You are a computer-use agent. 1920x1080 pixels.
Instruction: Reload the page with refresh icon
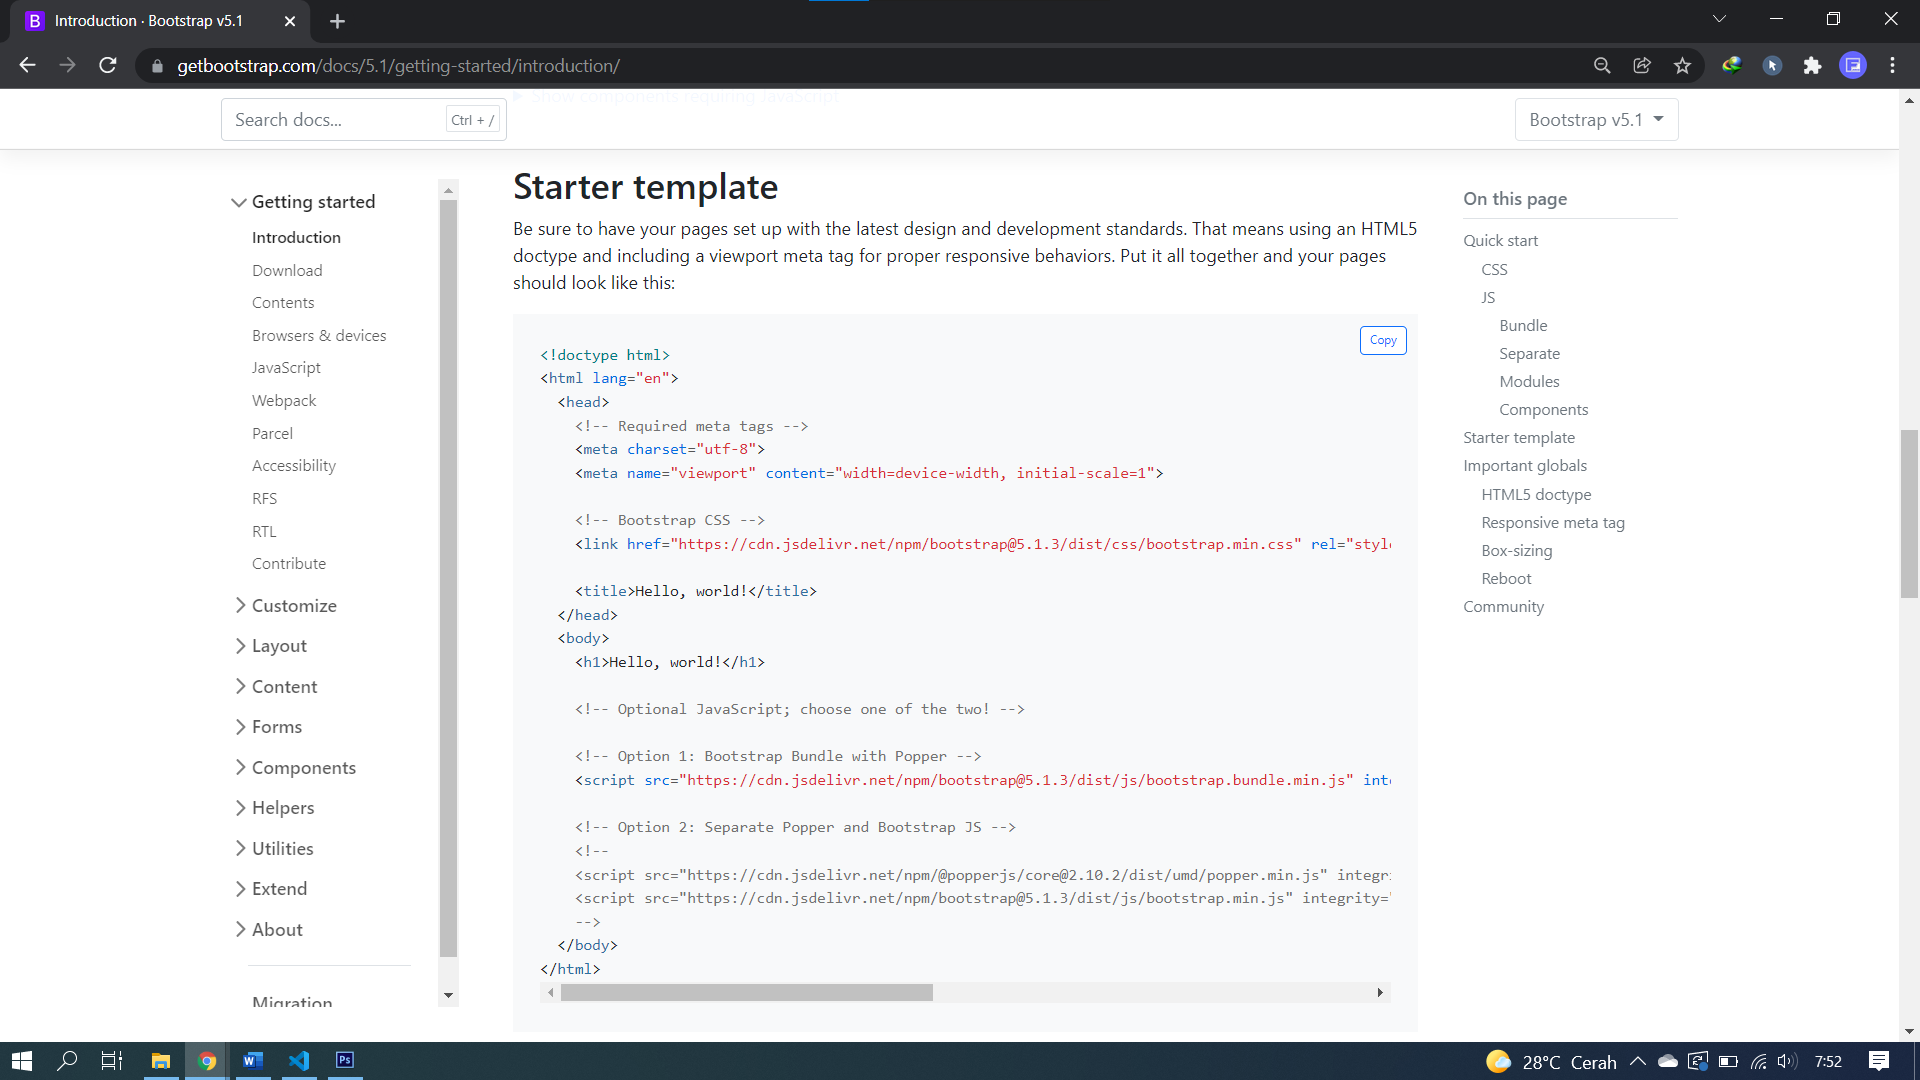(x=108, y=65)
